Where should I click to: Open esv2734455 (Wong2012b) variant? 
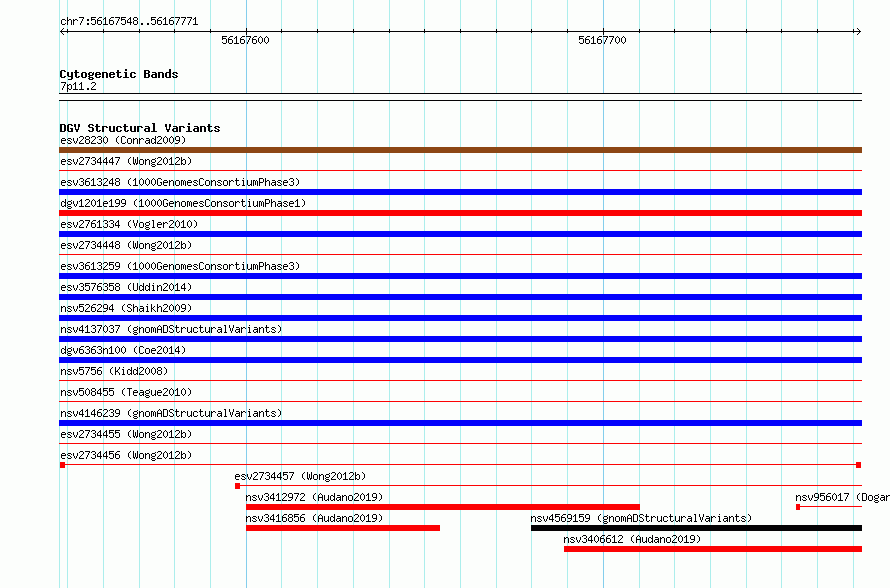pyautogui.click(x=126, y=434)
